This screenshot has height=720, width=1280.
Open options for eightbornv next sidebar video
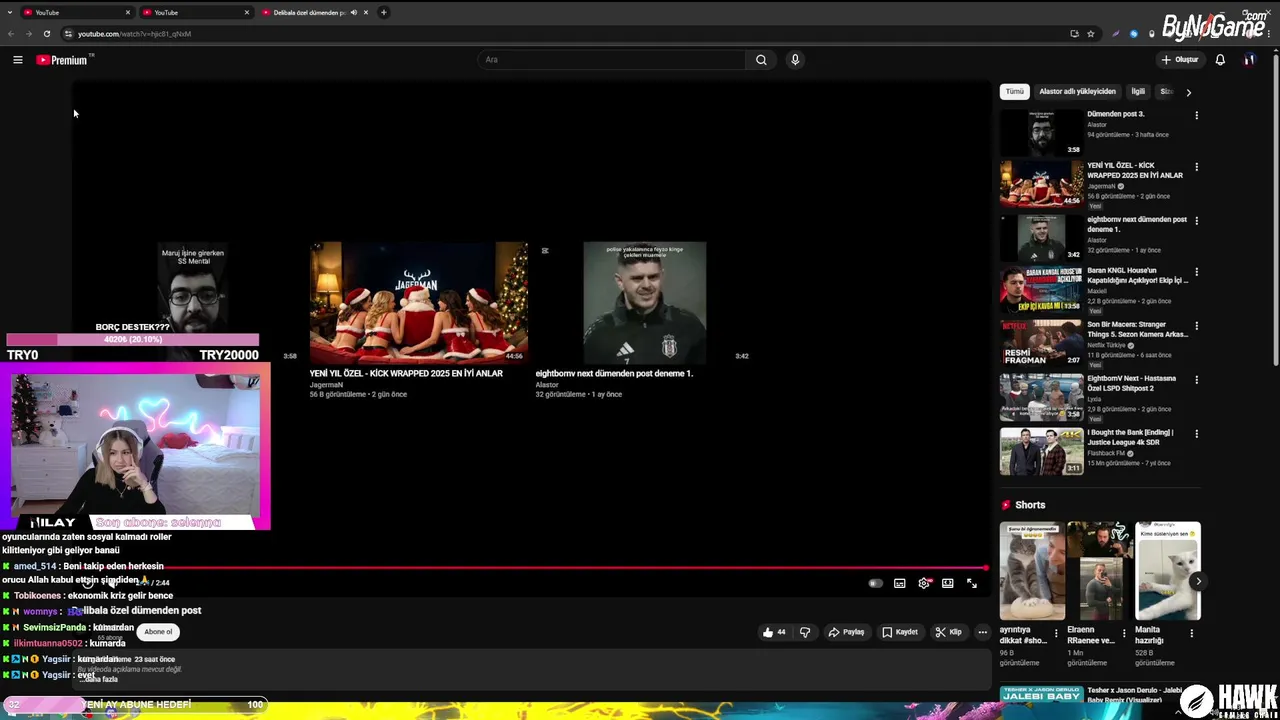click(x=1196, y=221)
